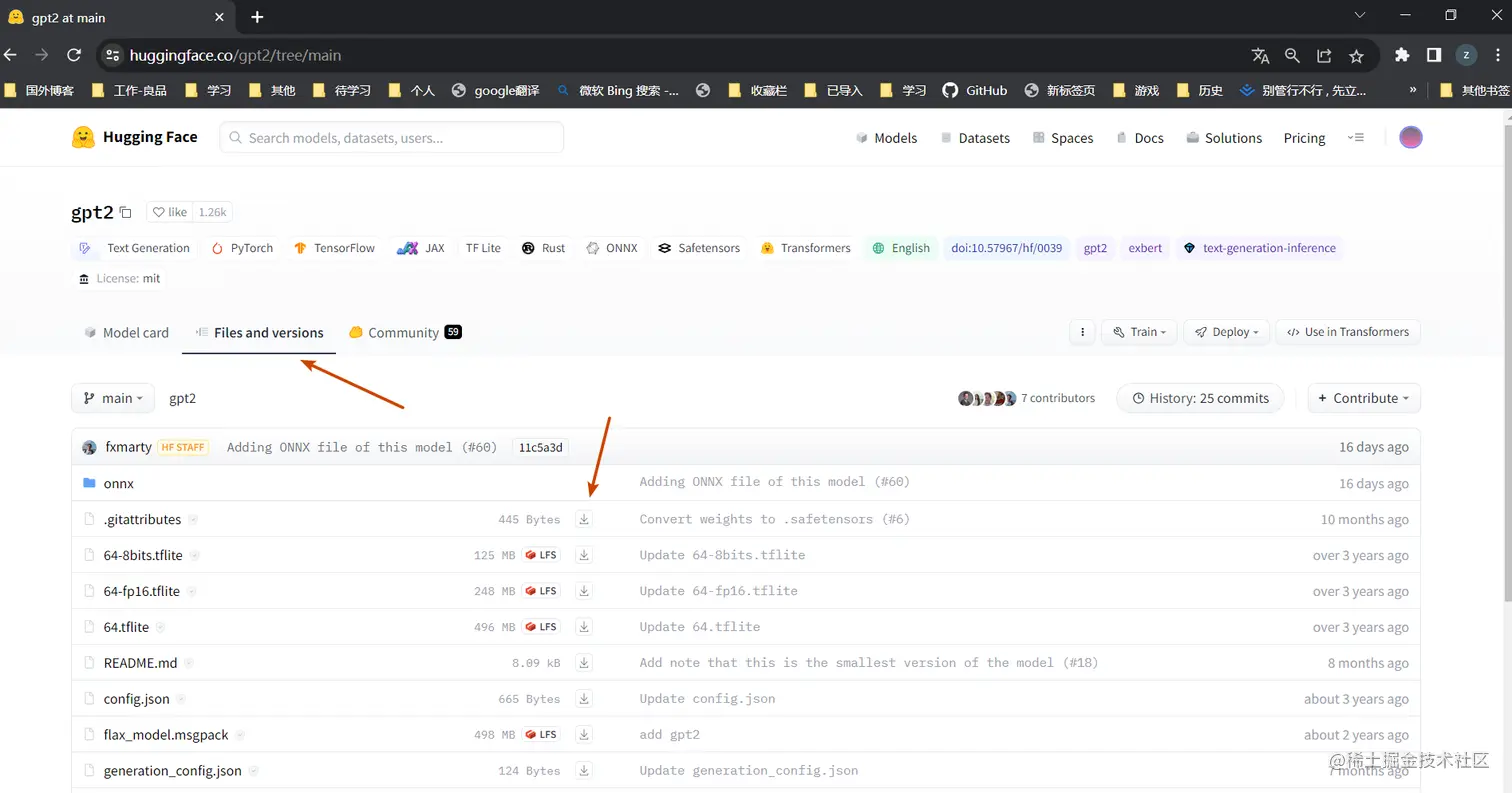Open the onnx folder

click(118, 483)
